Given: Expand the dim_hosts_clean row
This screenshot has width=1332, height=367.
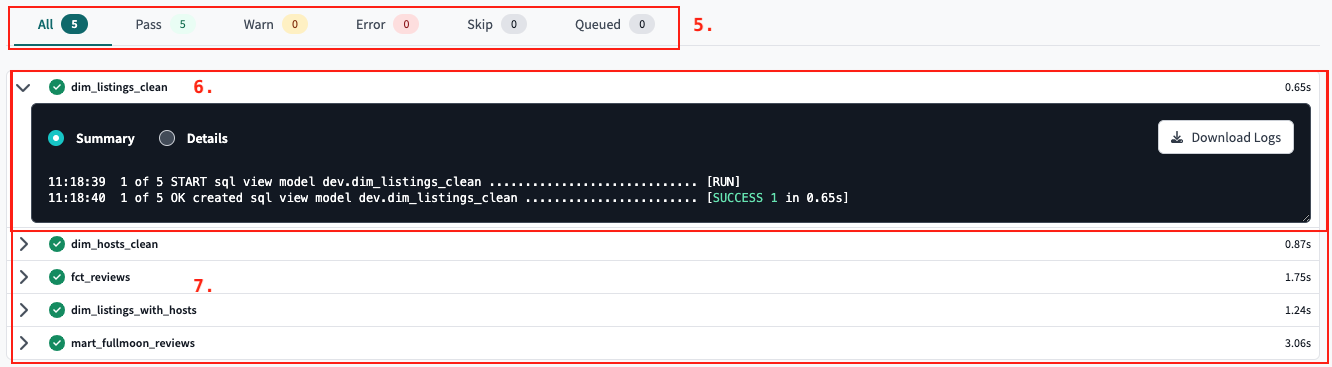Looking at the screenshot, I should tap(24, 244).
